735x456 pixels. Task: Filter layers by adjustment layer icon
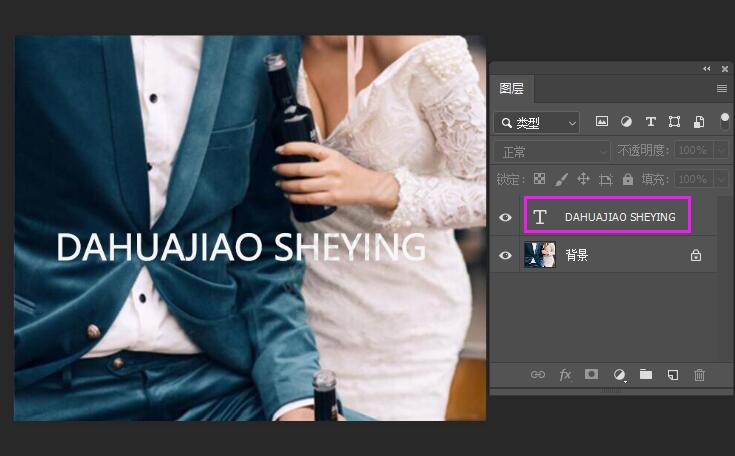[x=626, y=122]
